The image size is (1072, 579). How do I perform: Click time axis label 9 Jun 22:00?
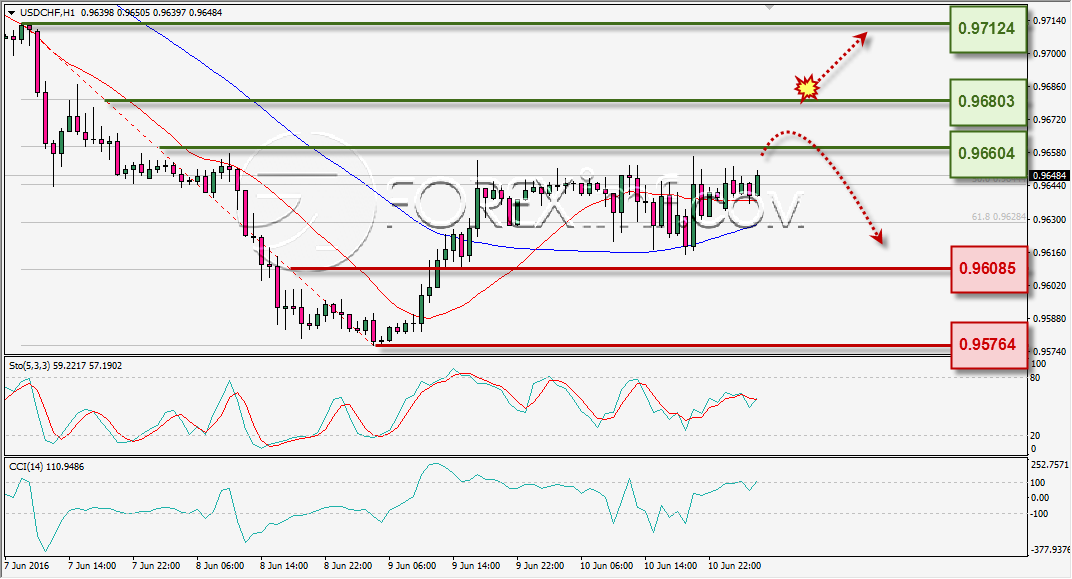tap(540, 566)
